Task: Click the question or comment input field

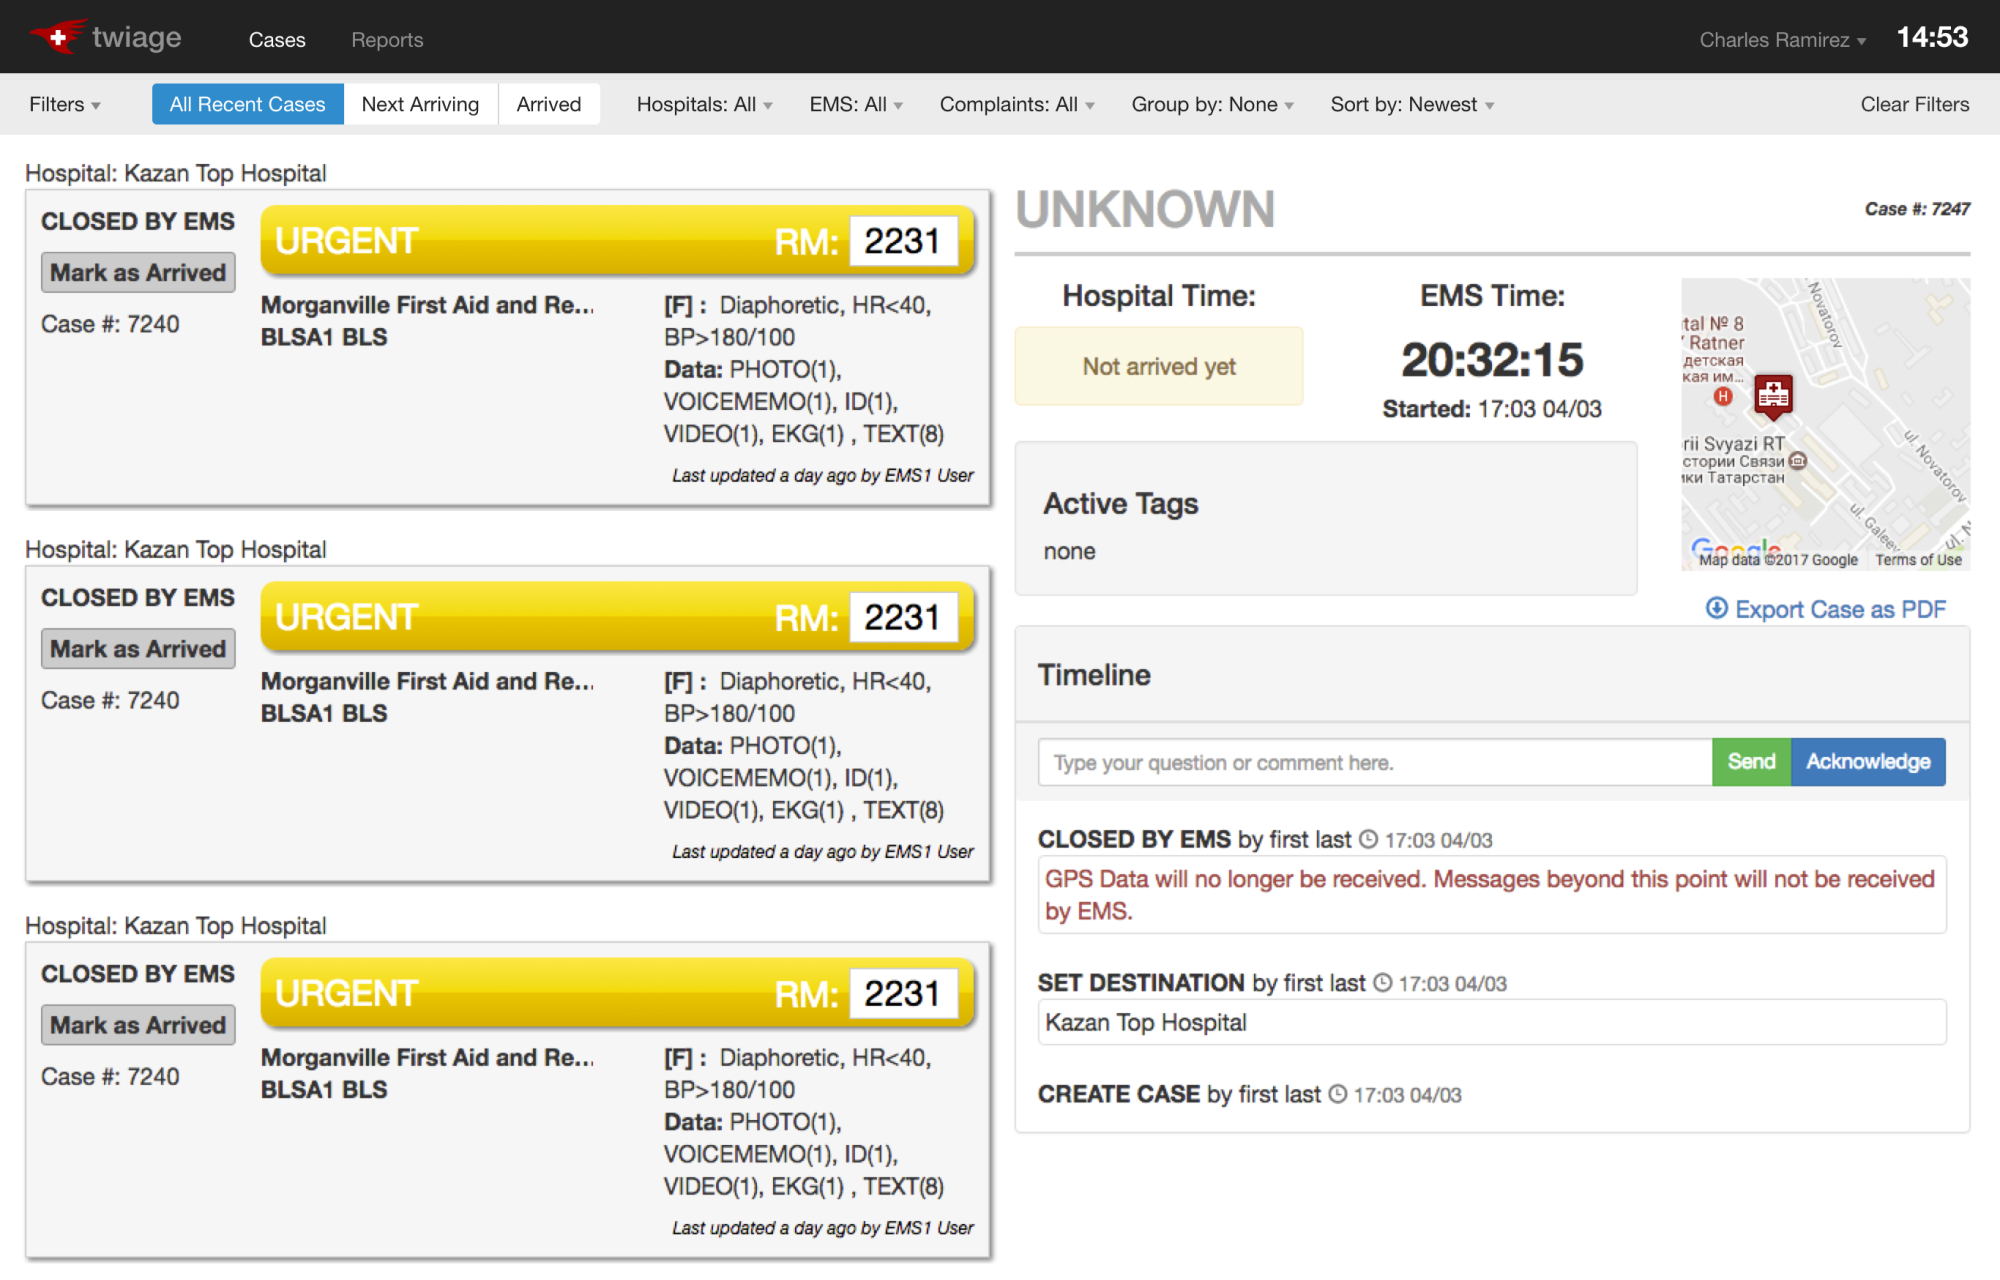Action: coord(1374,763)
